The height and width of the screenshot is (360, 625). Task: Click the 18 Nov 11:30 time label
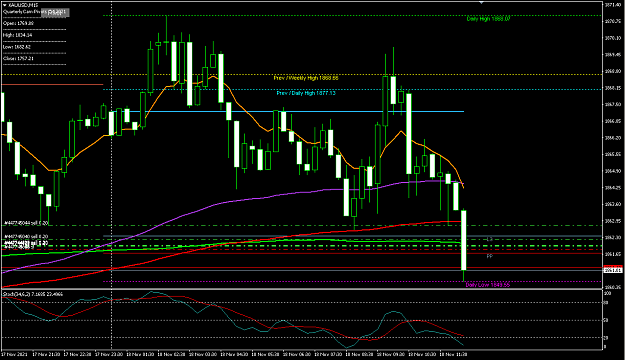coord(453,354)
